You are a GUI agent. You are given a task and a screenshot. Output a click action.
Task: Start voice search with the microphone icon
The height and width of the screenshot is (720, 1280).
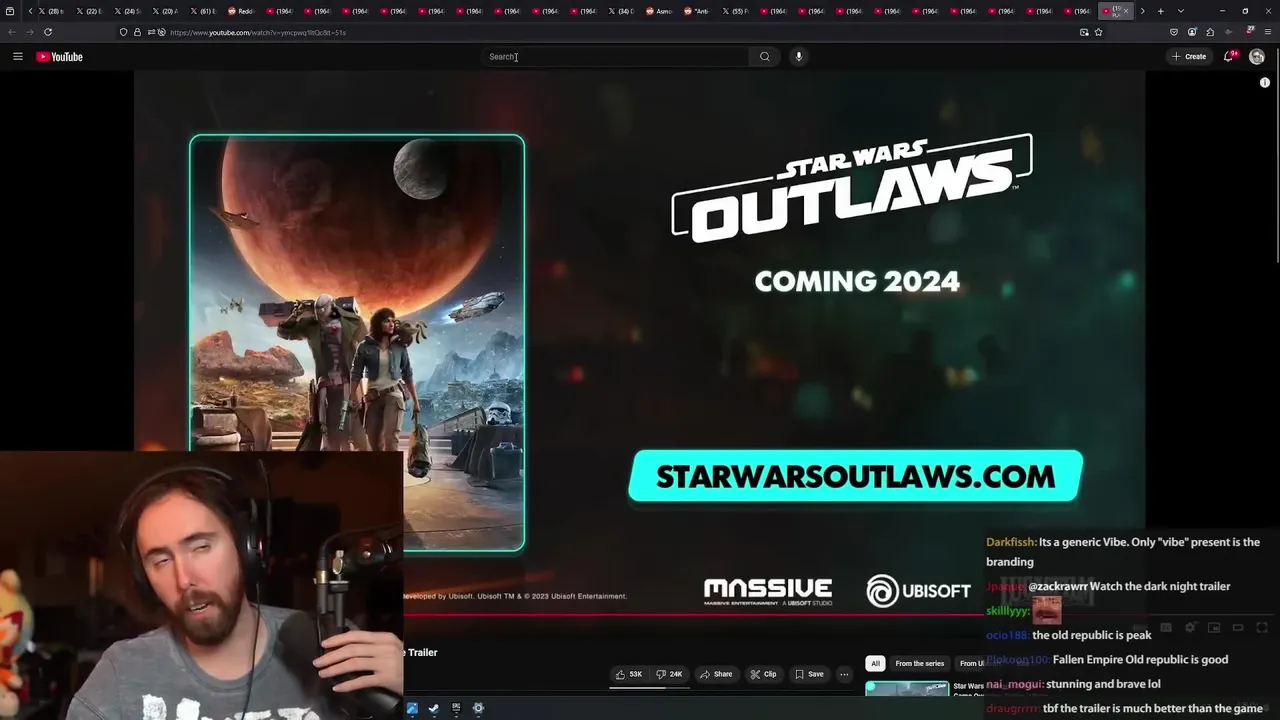point(798,57)
